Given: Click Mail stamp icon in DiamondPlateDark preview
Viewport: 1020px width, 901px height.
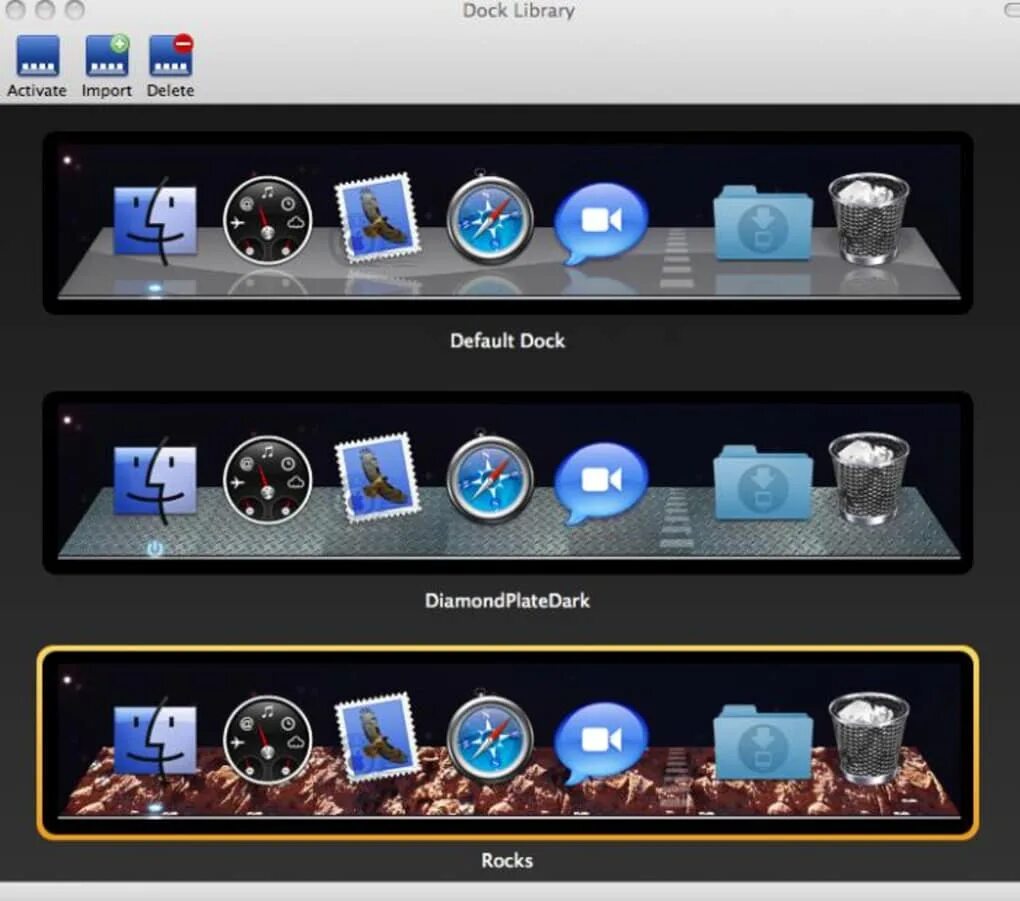Looking at the screenshot, I should (x=377, y=477).
